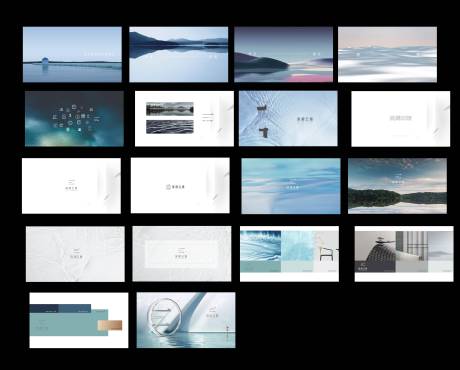460x370 pixels.
Task: Select the pale wavy abstract landscape thumbnail
Action: pyautogui.click(x=387, y=54)
